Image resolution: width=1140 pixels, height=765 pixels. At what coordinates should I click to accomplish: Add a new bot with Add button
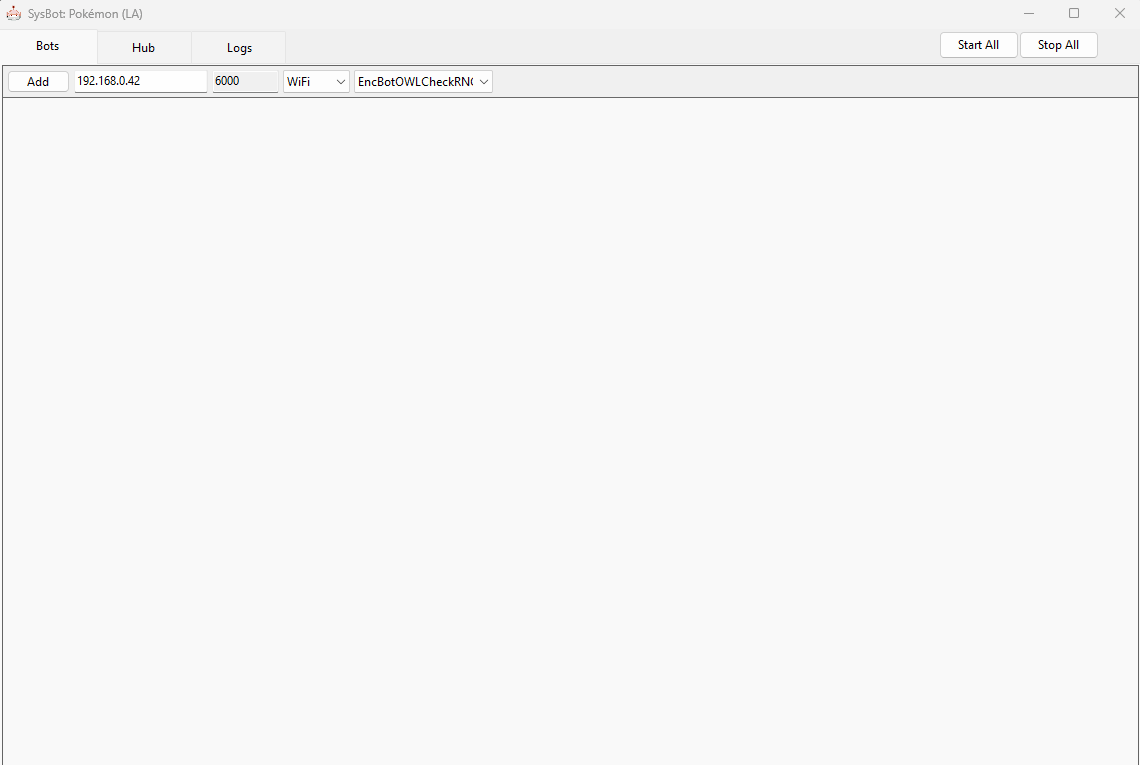tap(38, 81)
